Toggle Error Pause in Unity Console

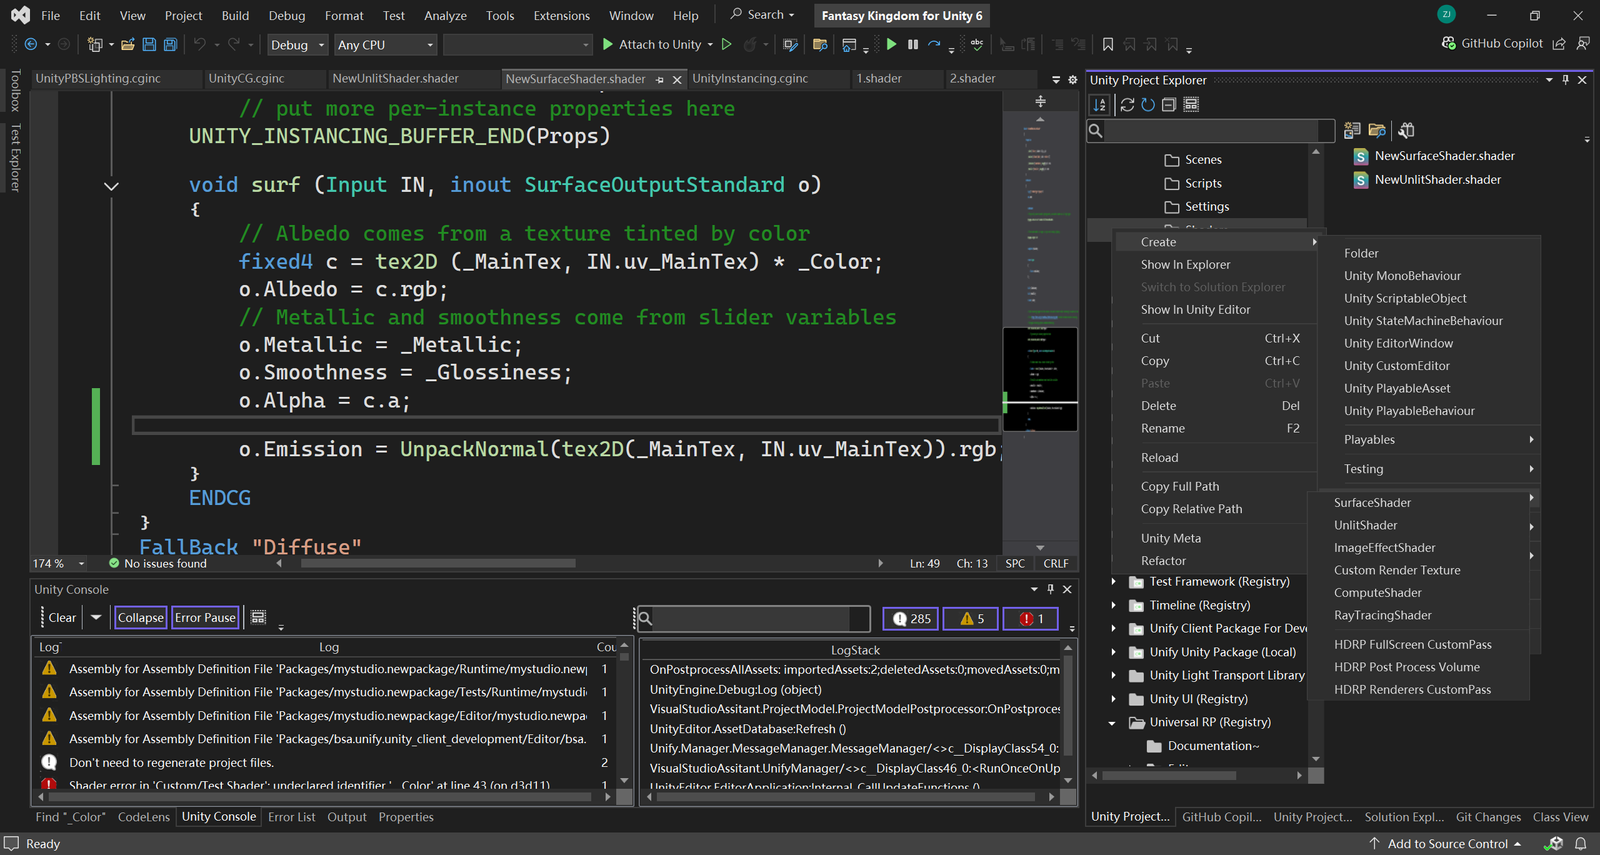coord(205,618)
